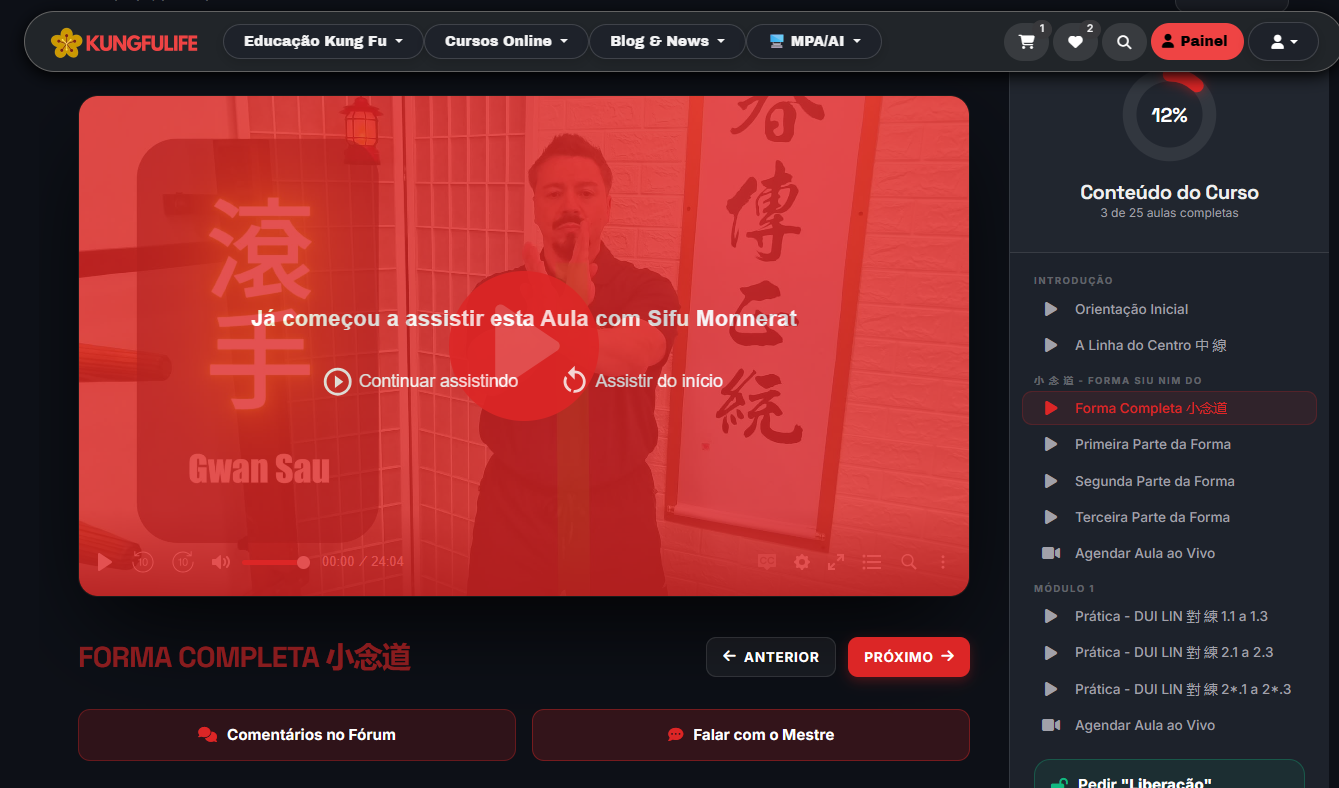
Task: Click the 00:00 / 24:04 time display
Action: pos(363,562)
